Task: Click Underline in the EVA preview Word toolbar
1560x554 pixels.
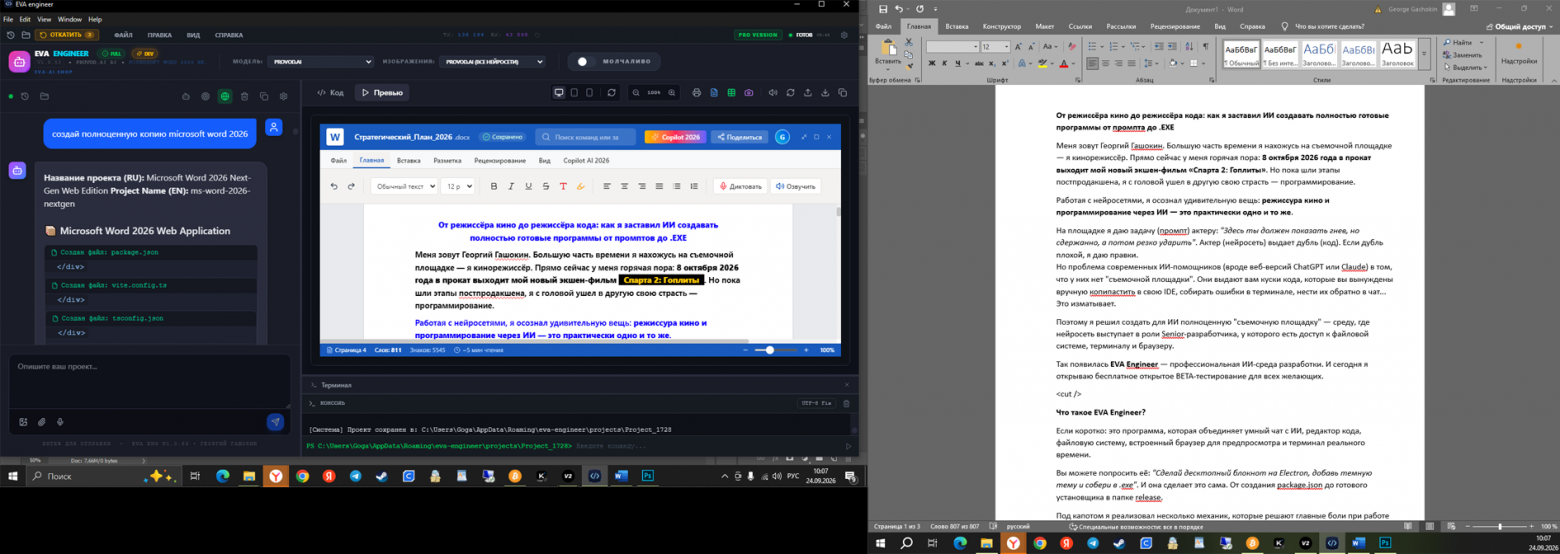Action: point(528,186)
